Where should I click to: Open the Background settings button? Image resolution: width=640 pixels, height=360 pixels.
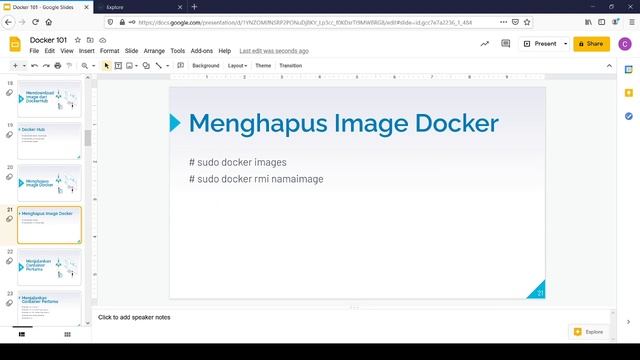(x=206, y=66)
